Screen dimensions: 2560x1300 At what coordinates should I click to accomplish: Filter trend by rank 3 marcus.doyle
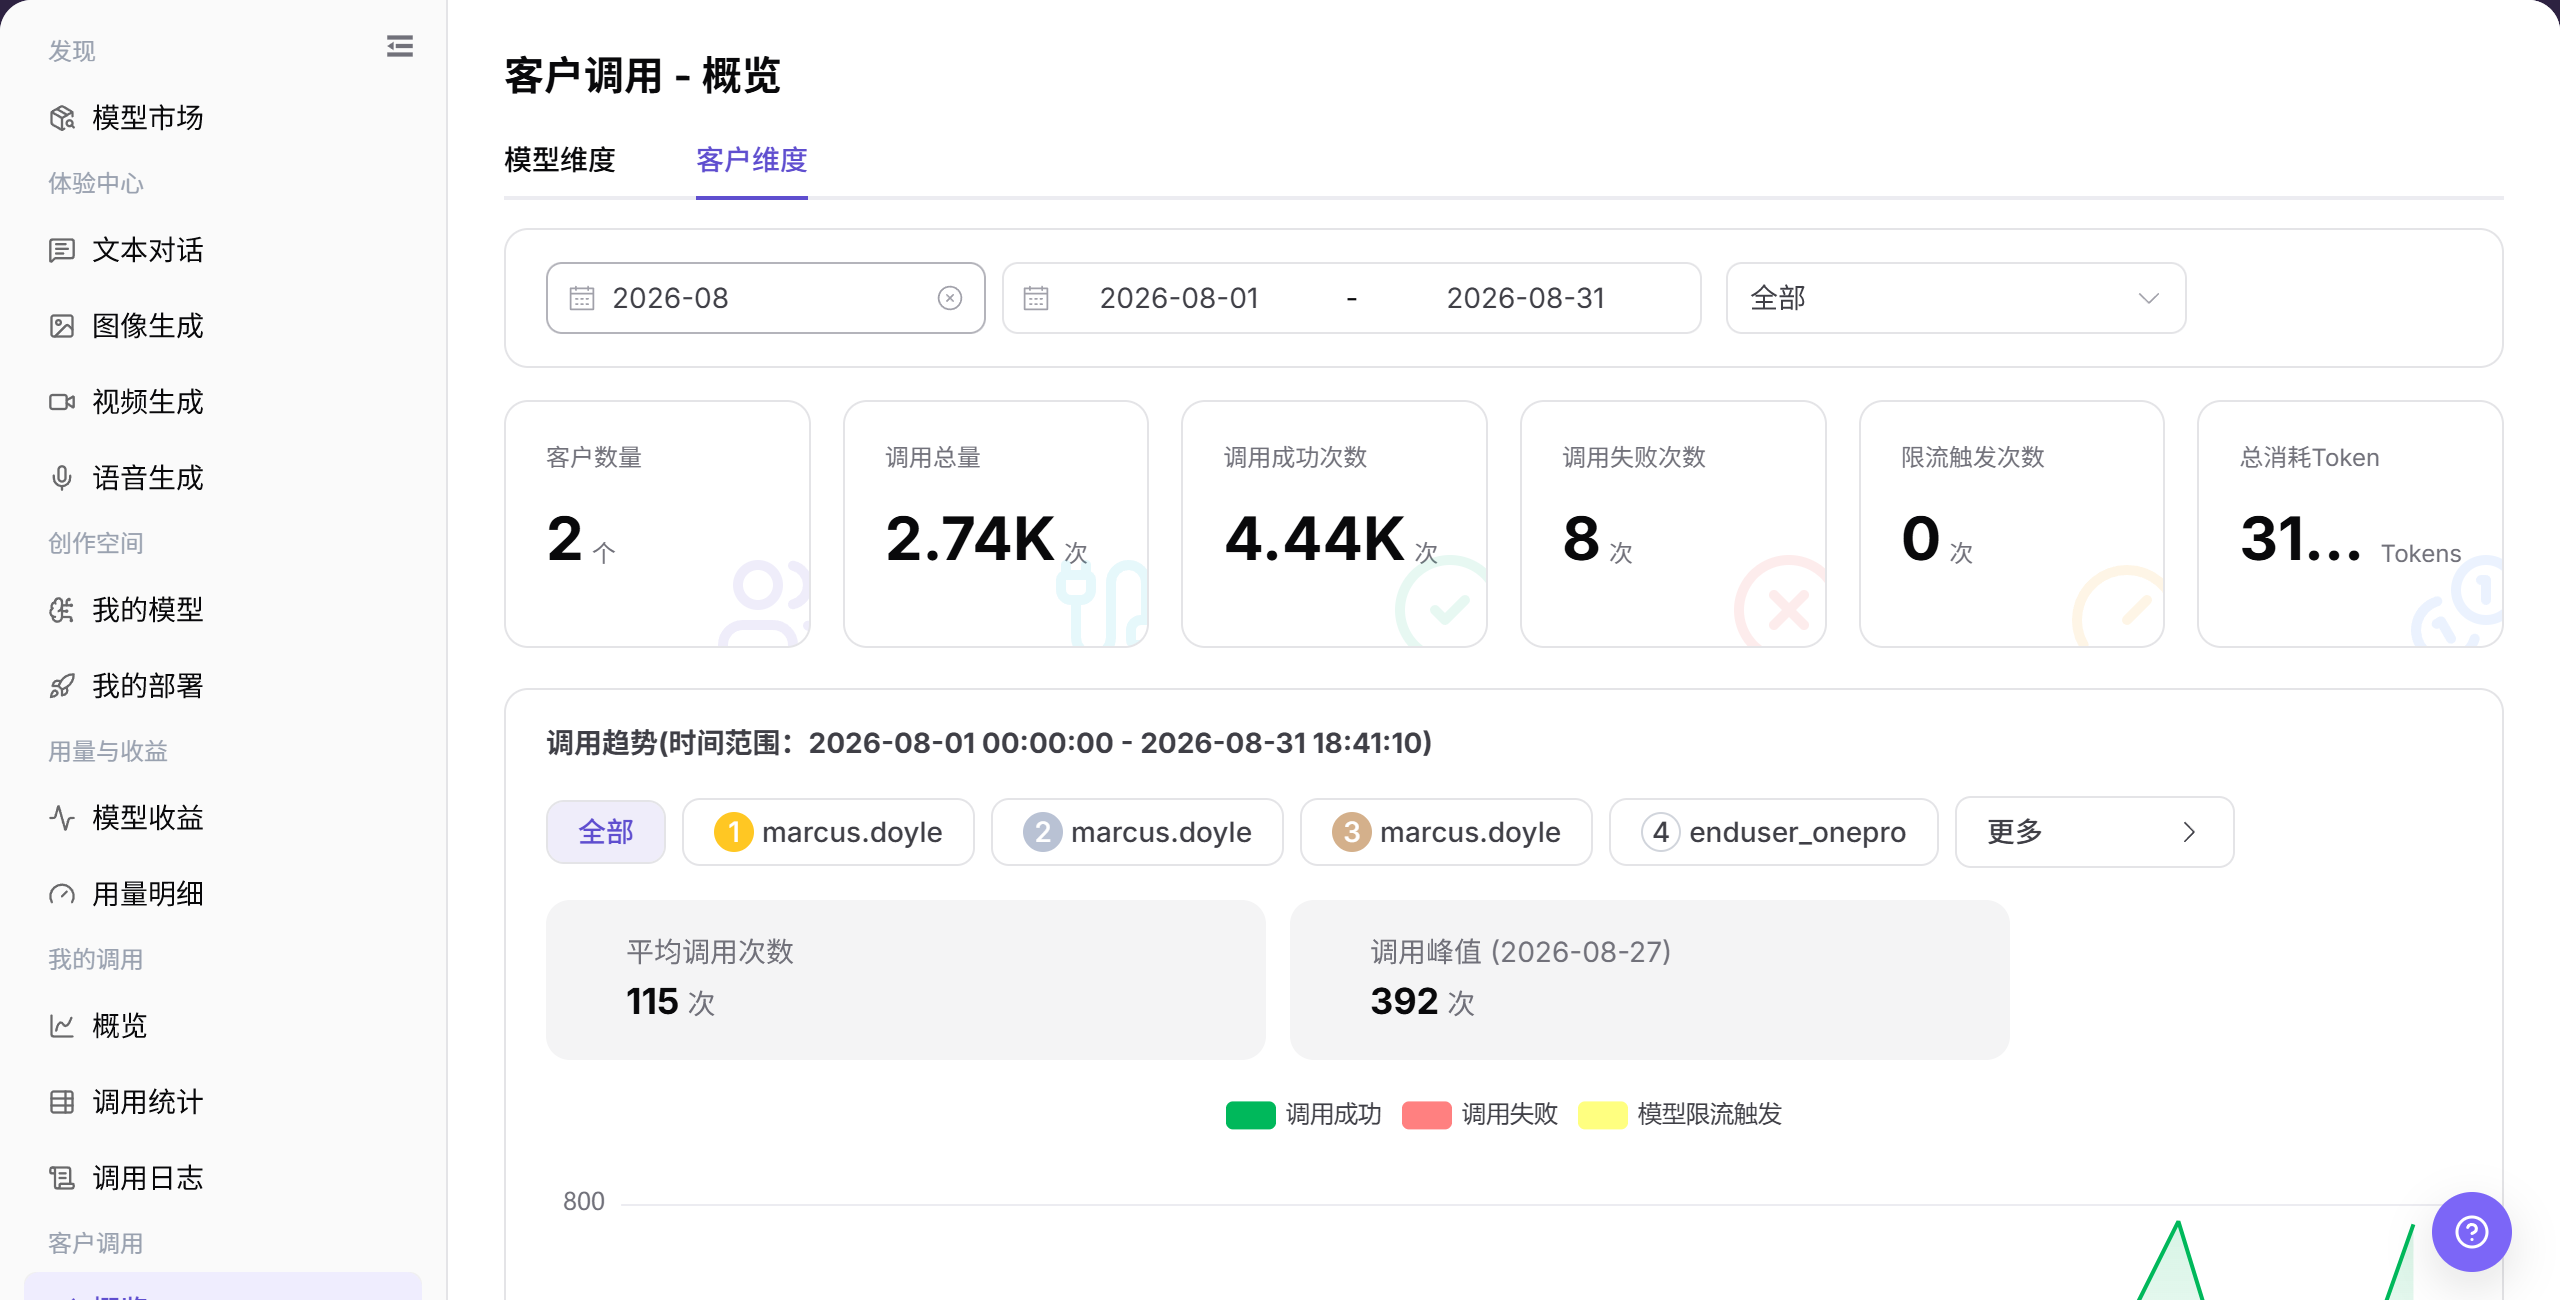1446,832
